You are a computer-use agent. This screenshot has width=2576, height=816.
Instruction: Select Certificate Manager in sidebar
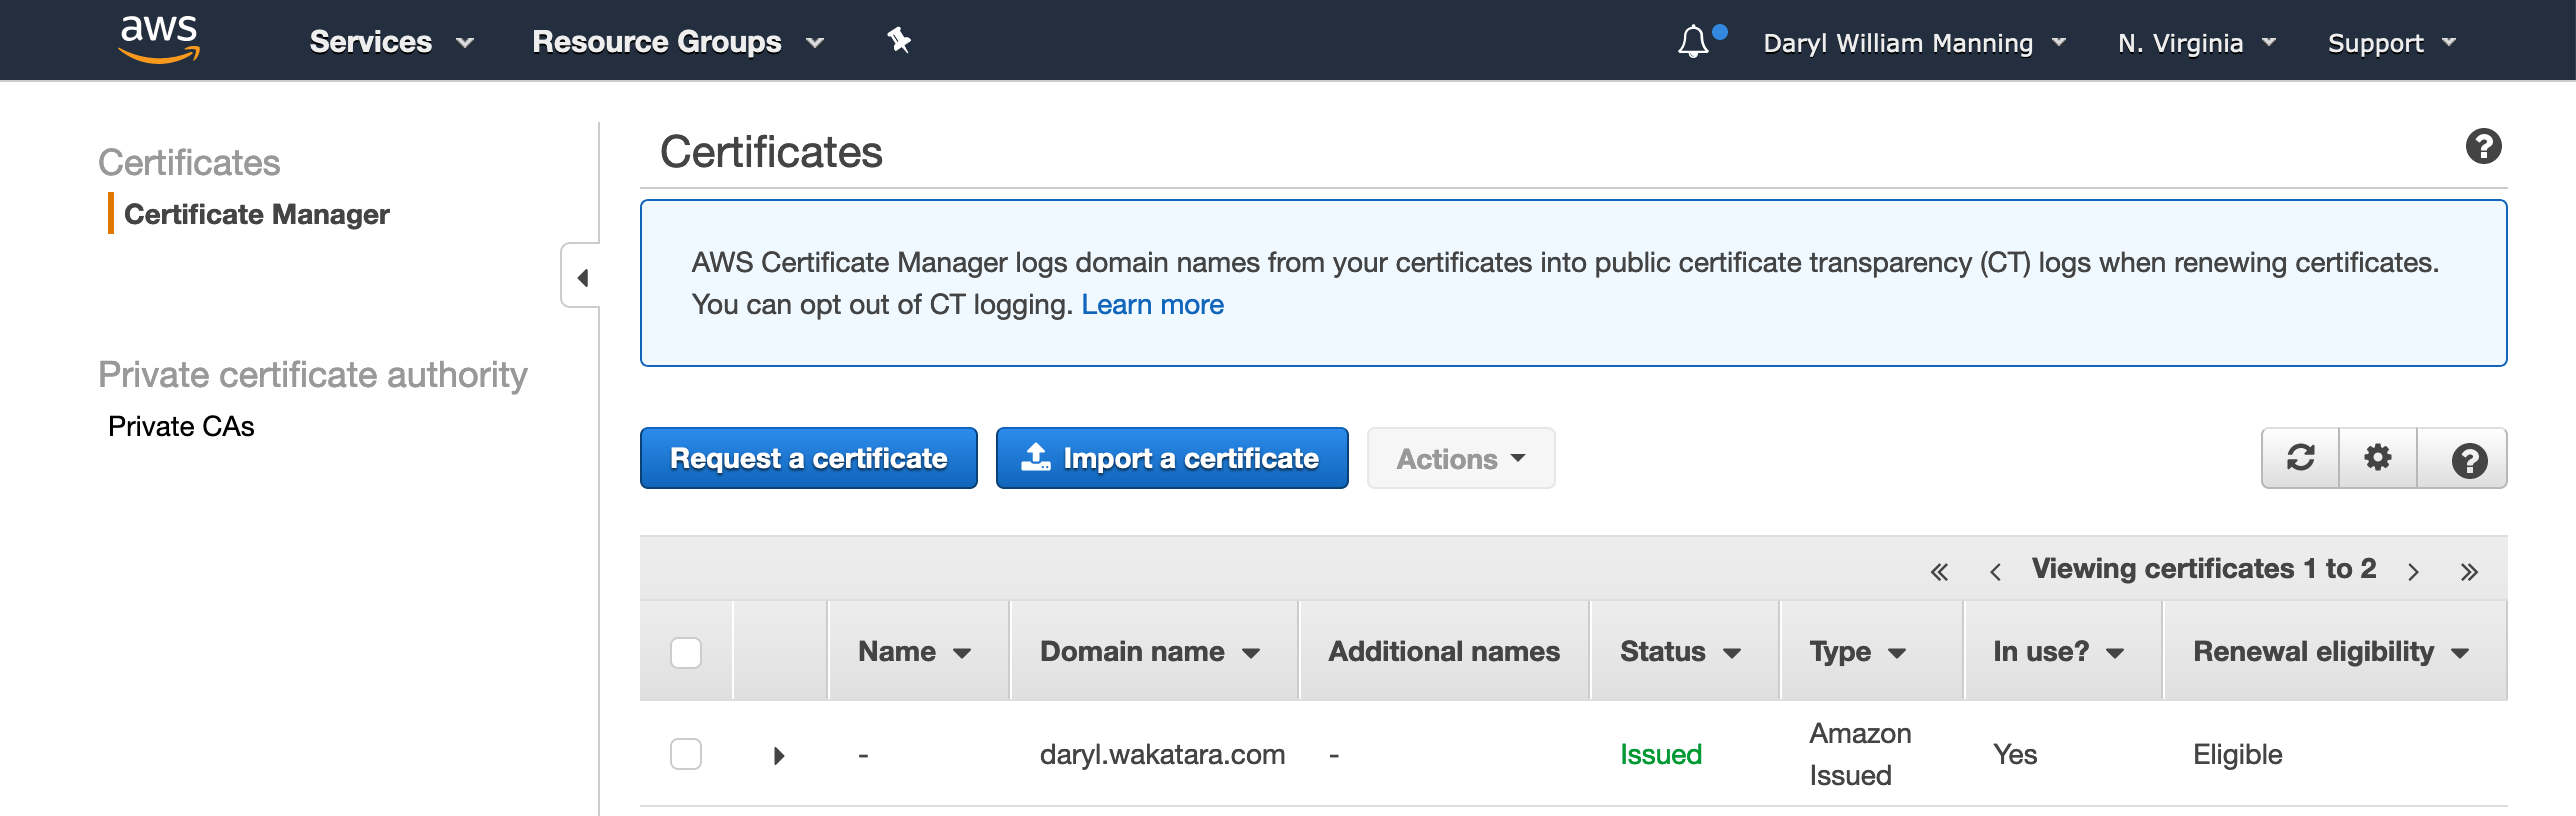click(256, 214)
